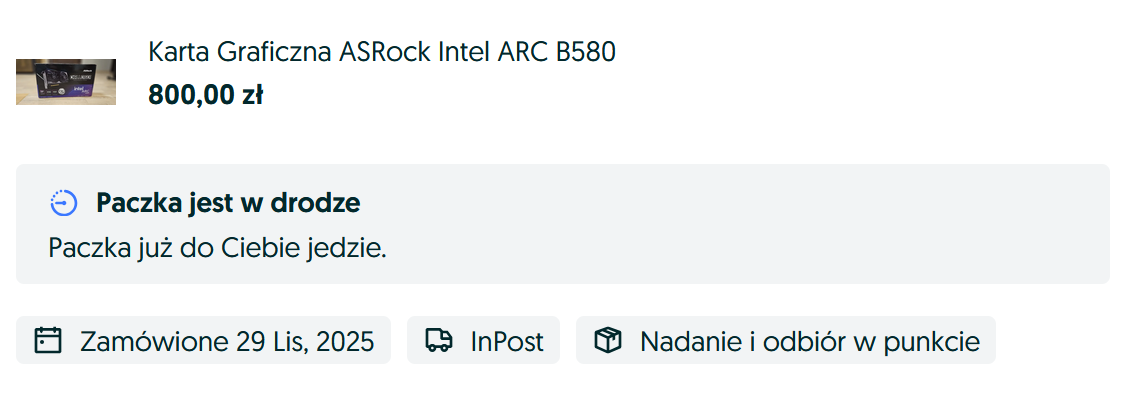
Task: Click "B580" at the end of the title
Action: pyautogui.click(x=586, y=51)
